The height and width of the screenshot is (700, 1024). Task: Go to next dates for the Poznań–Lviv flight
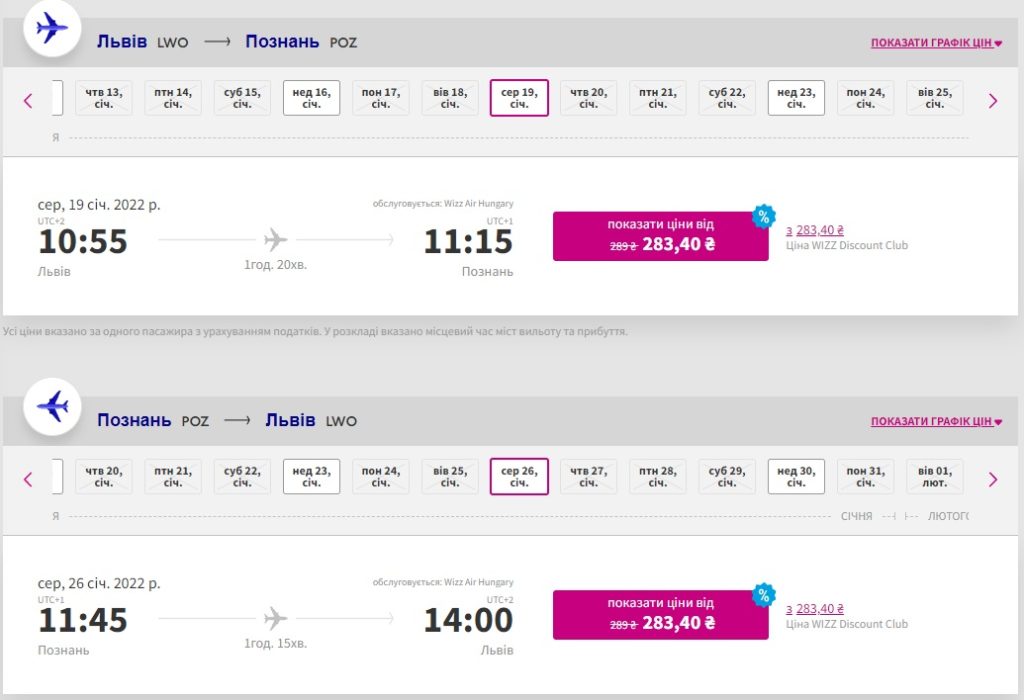point(993,479)
